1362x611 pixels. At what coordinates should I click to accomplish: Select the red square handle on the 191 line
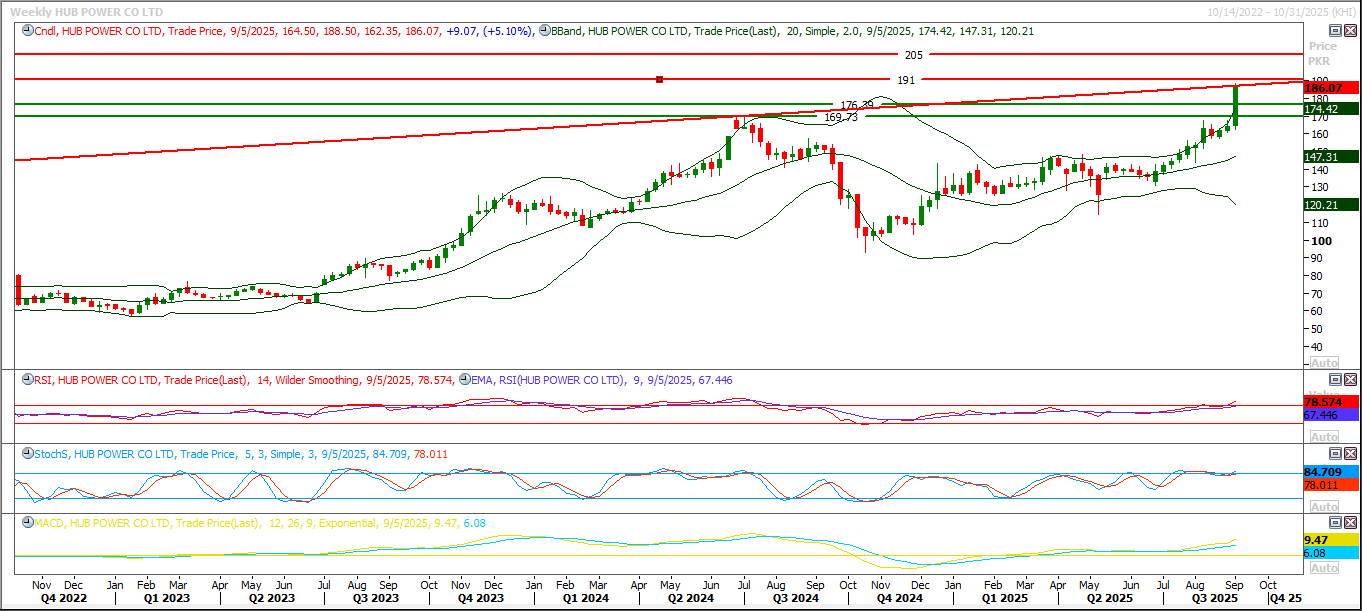pyautogui.click(x=659, y=79)
